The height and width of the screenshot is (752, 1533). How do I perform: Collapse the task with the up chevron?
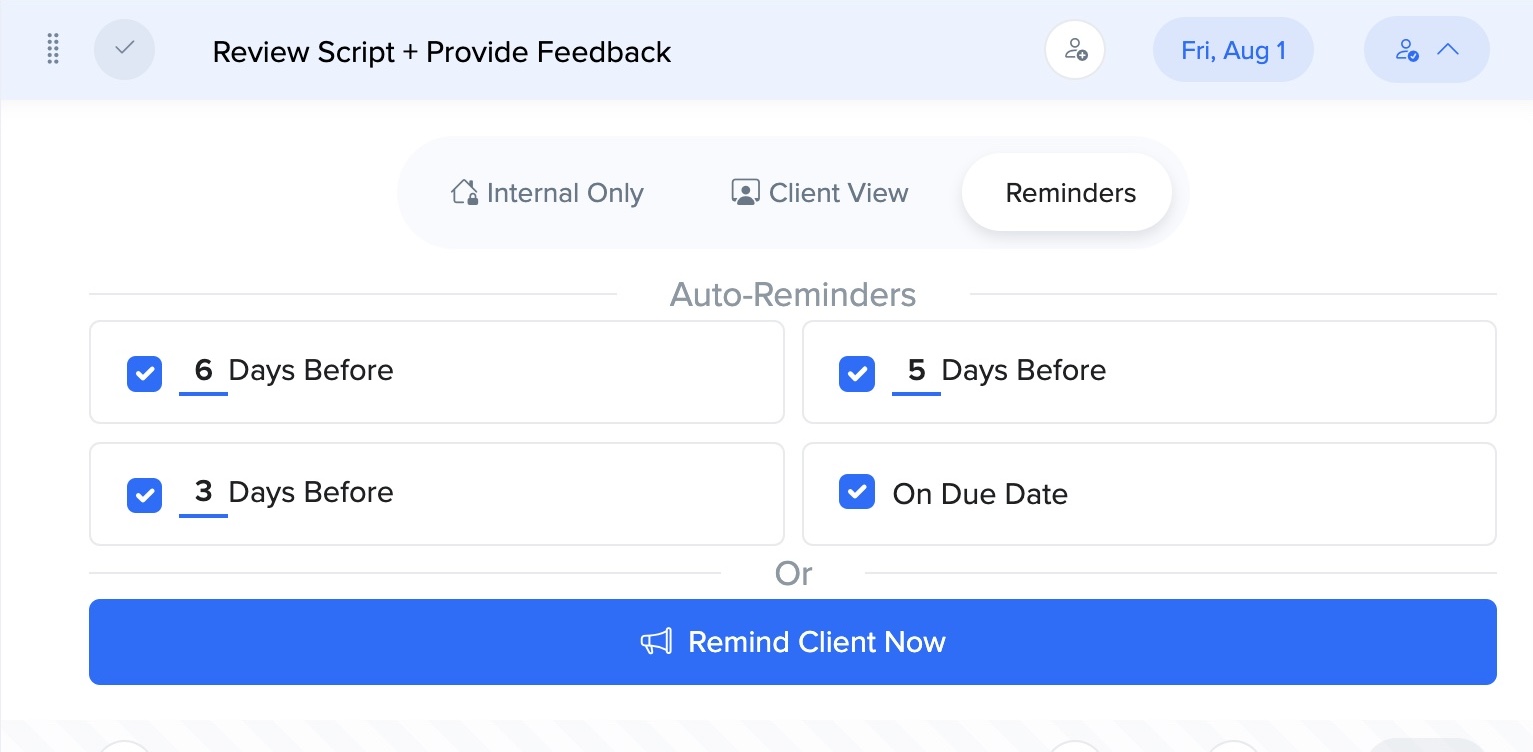1448,49
